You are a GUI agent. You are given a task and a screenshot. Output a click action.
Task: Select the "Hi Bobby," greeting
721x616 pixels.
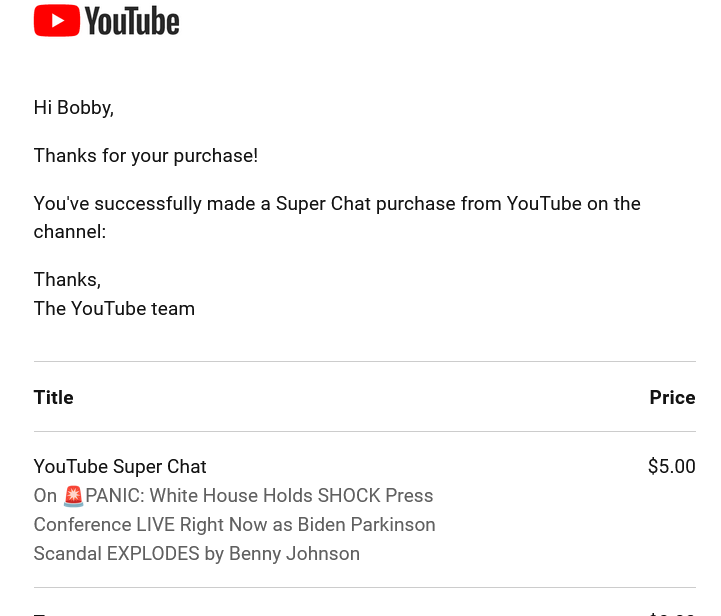pyautogui.click(x=74, y=107)
